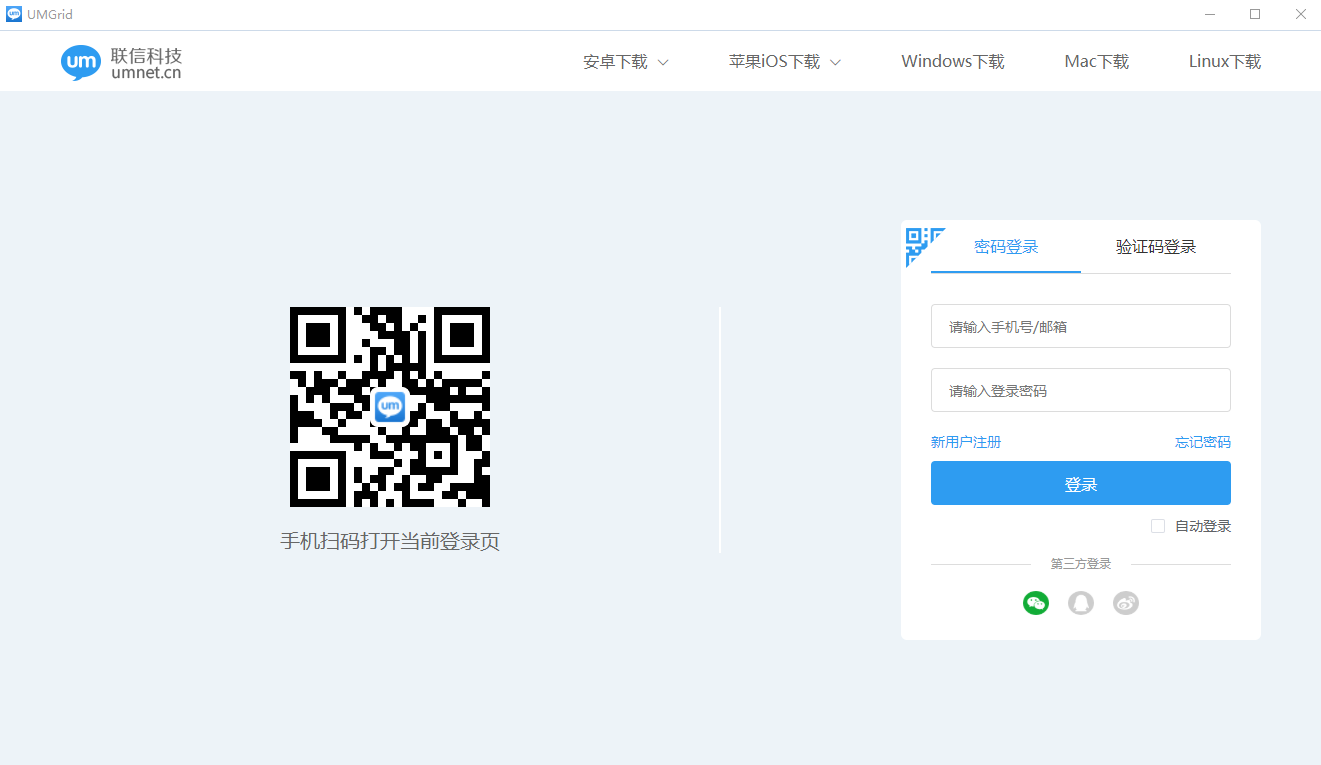This screenshot has height=765, width=1321.
Task: Sign in with the QQ penguin icon
Action: pos(1081,603)
